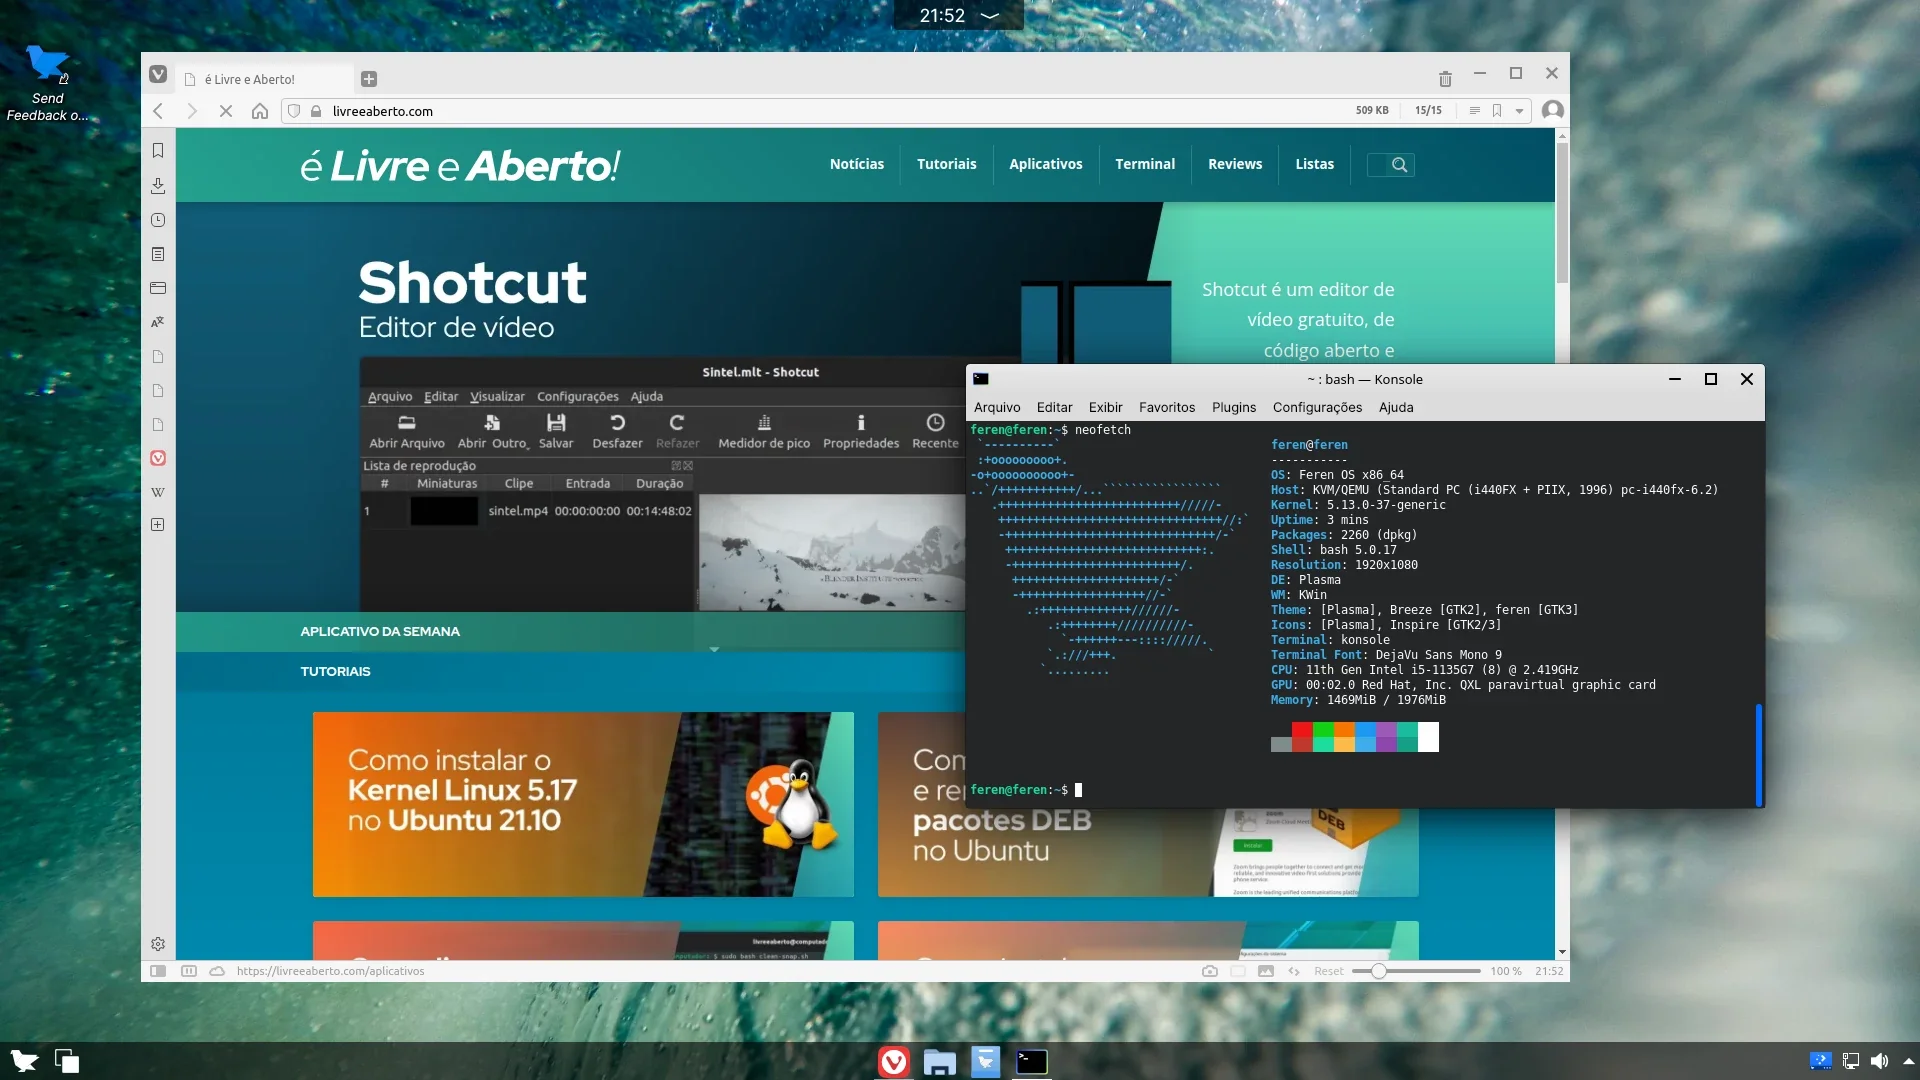This screenshot has width=1920, height=1080.
Task: View site security lock information
Action: point(316,111)
